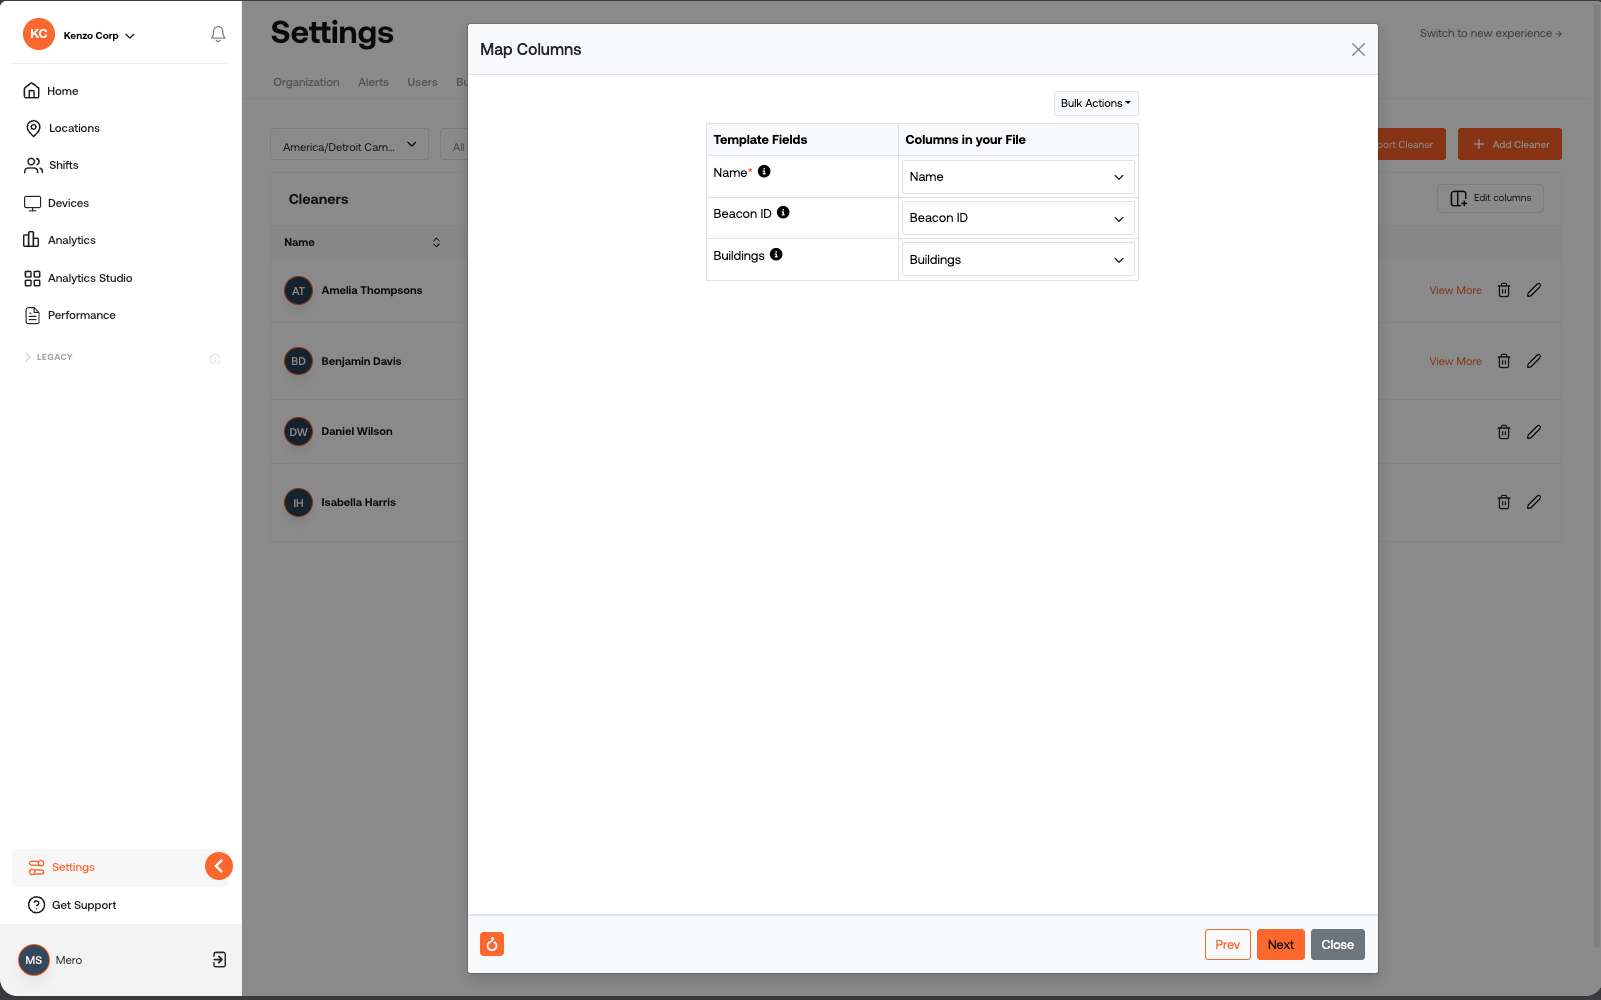Edit Benjamin Davis with pencil icon
This screenshot has width=1601, height=1000.
1534,361
